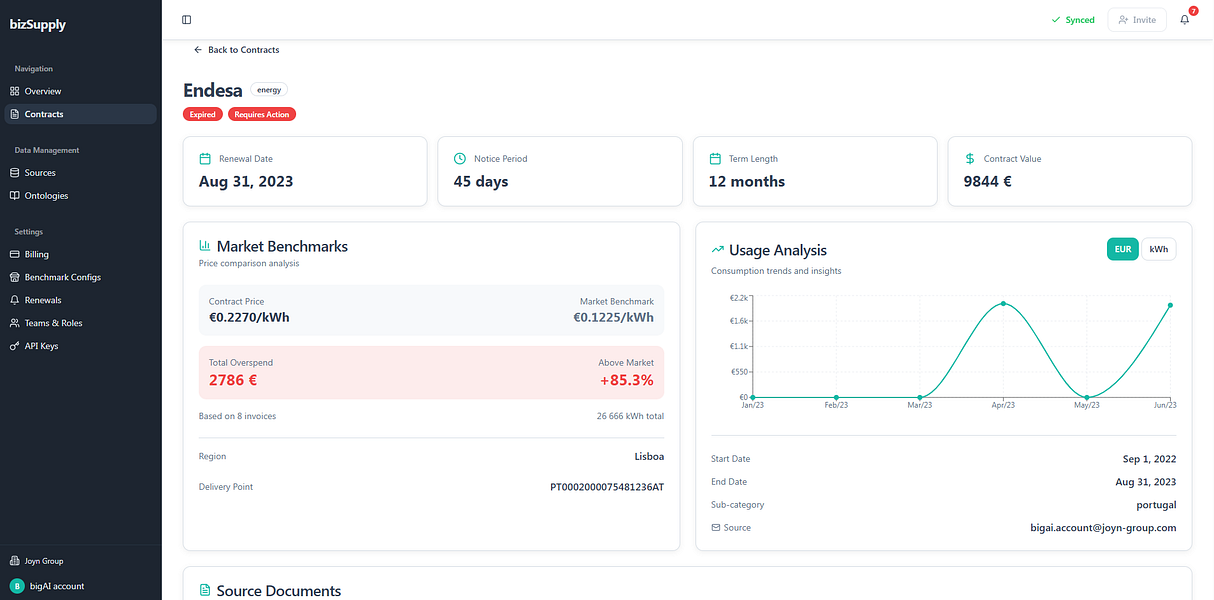This screenshot has width=1214, height=600.
Task: Click the portugal sub-category value
Action: pyautogui.click(x=1156, y=505)
